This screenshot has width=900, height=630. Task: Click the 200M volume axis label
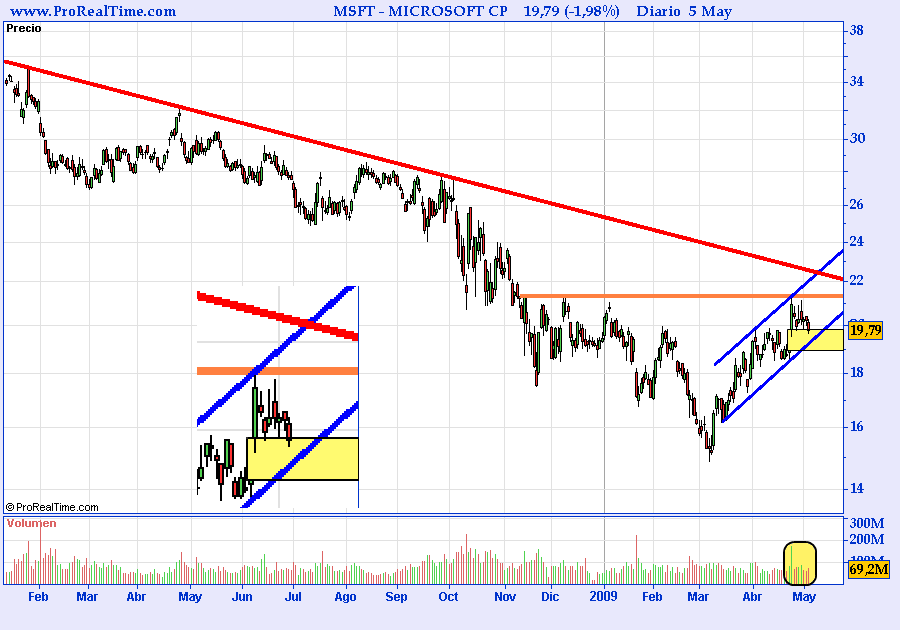click(867, 539)
